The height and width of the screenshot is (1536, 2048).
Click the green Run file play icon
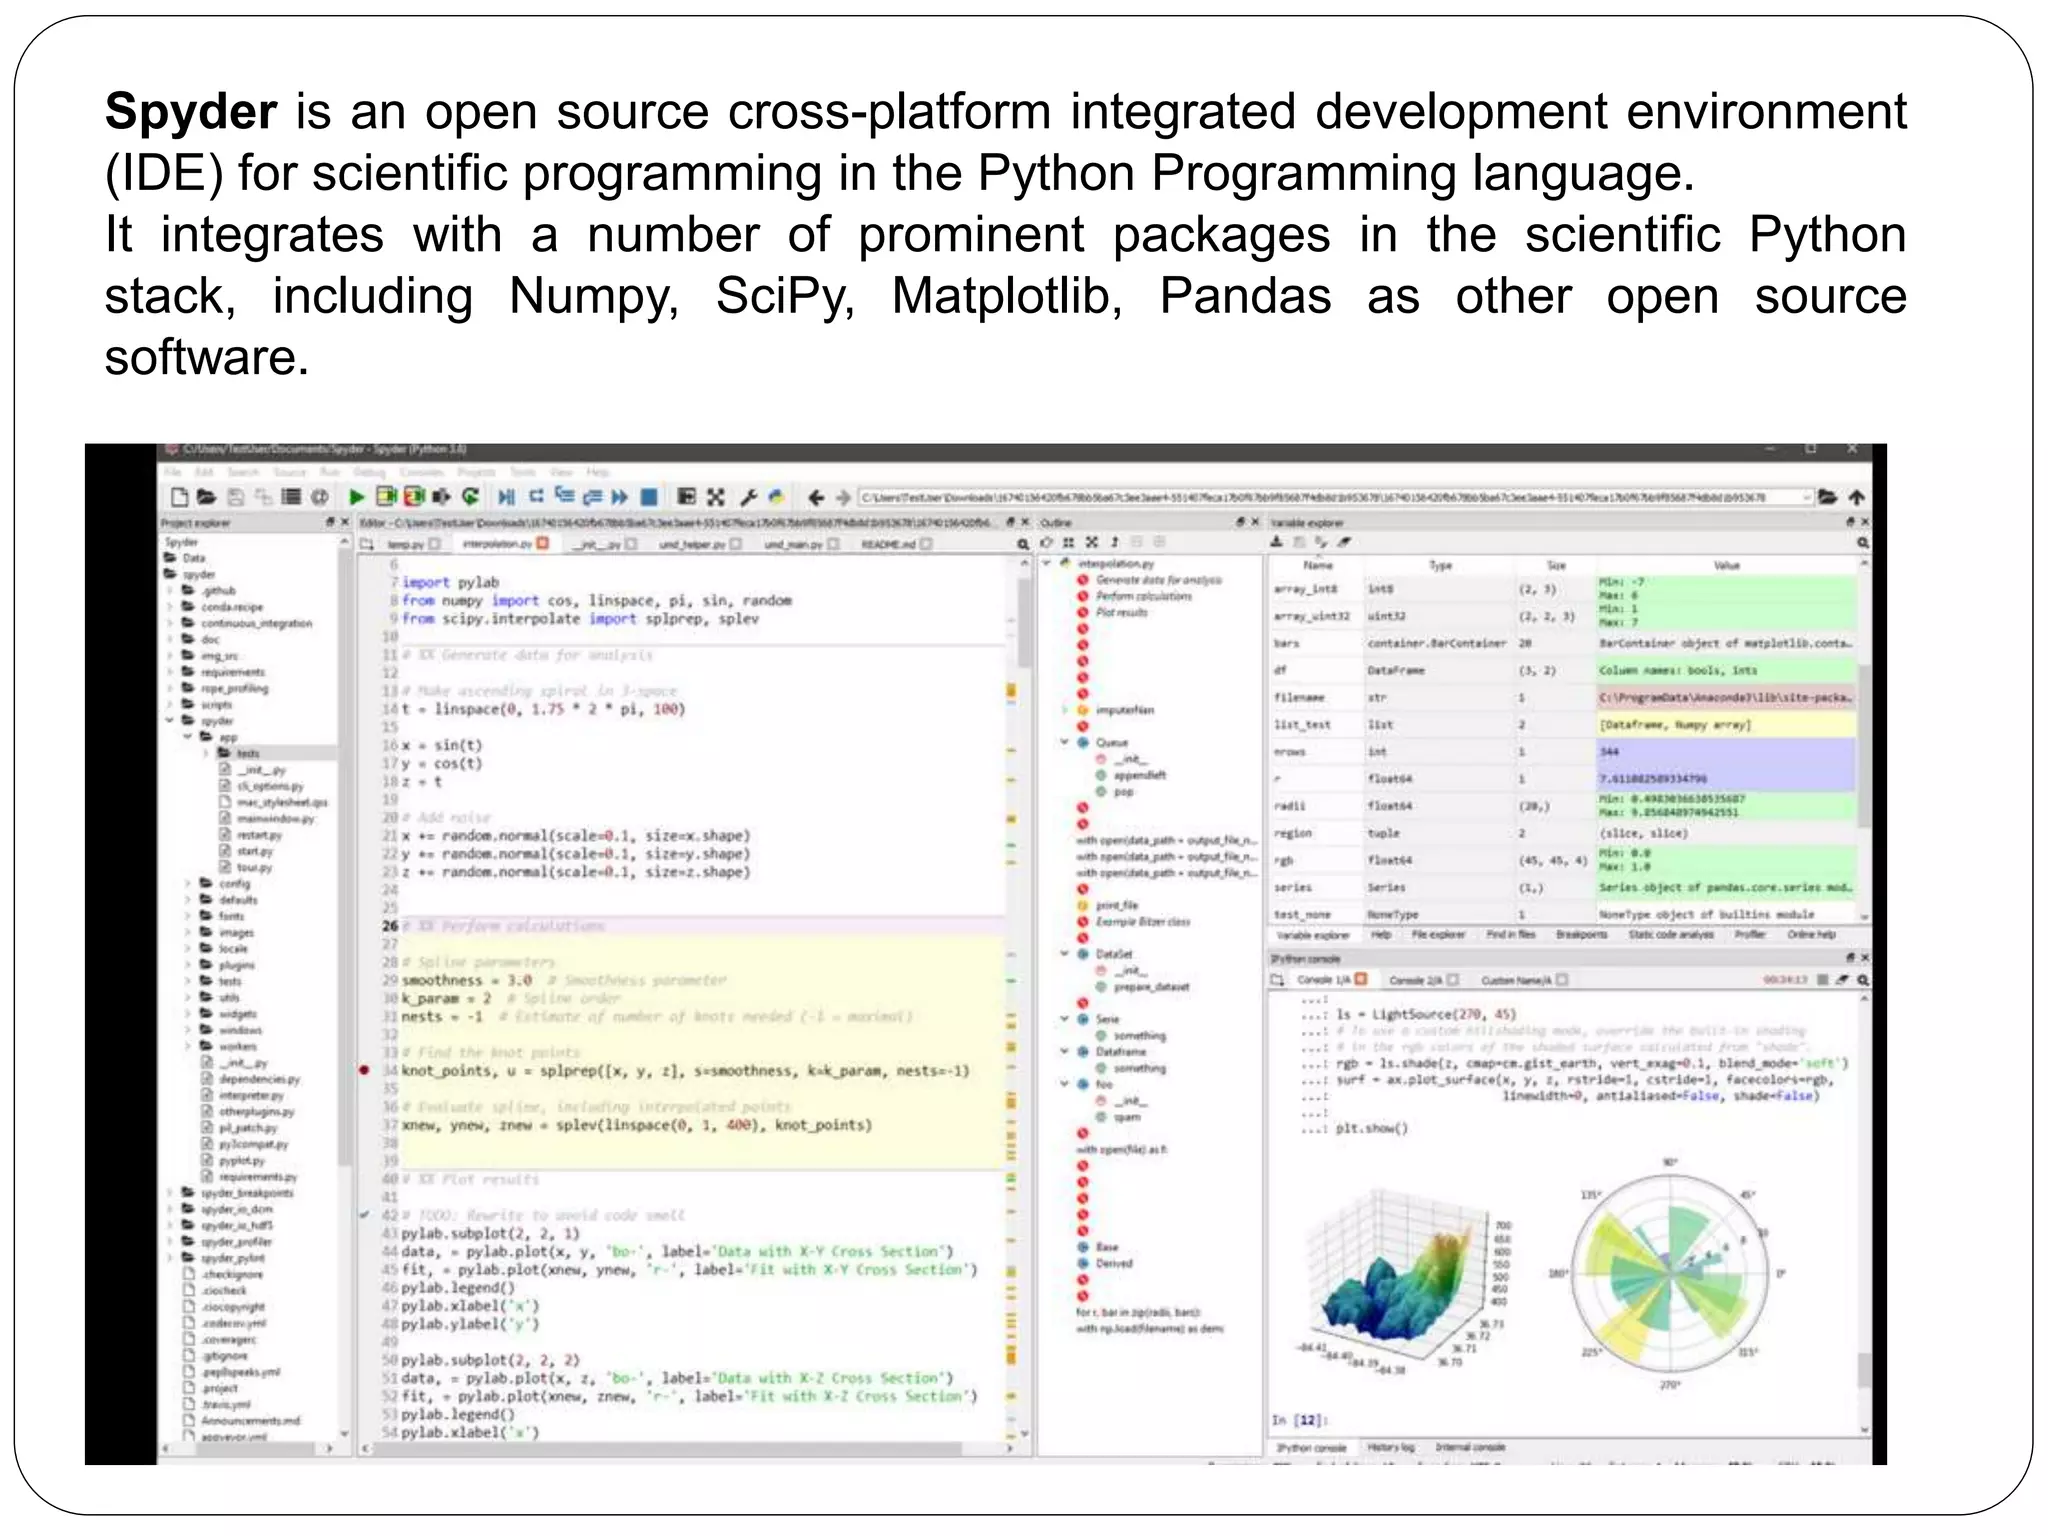[357, 496]
